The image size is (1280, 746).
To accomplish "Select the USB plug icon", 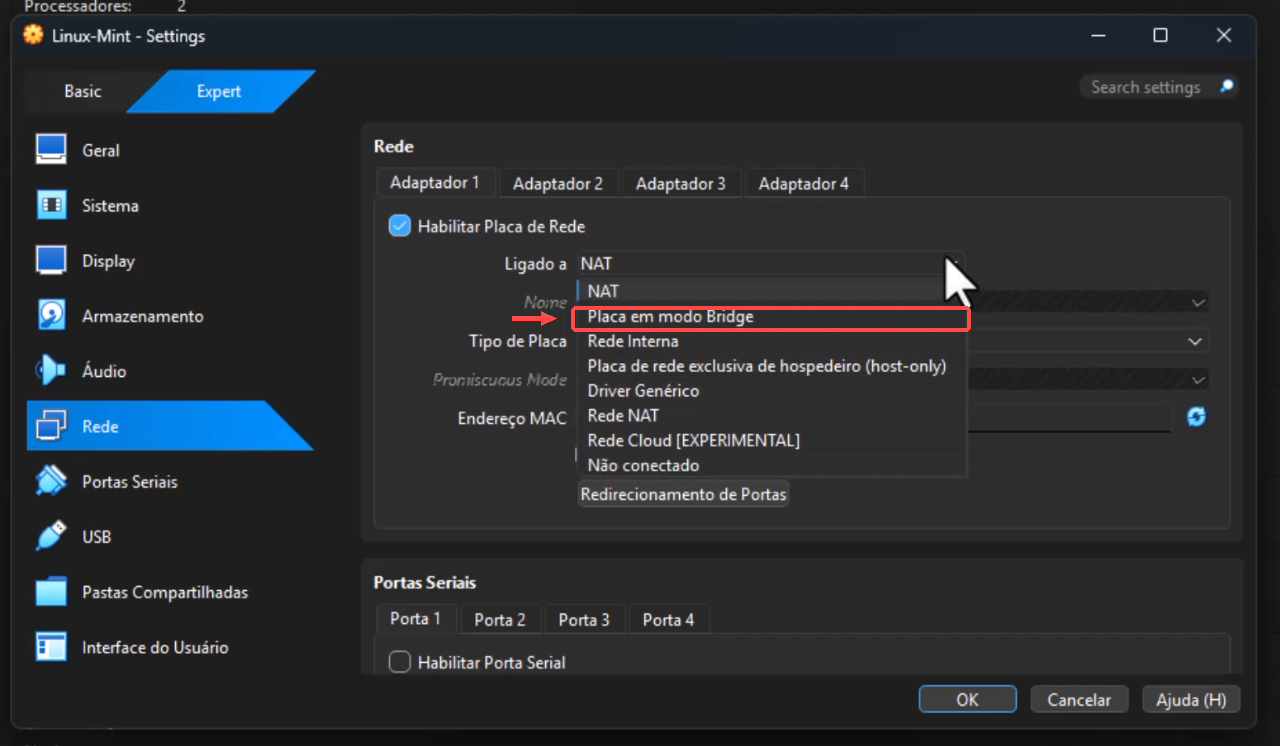I will [51, 537].
